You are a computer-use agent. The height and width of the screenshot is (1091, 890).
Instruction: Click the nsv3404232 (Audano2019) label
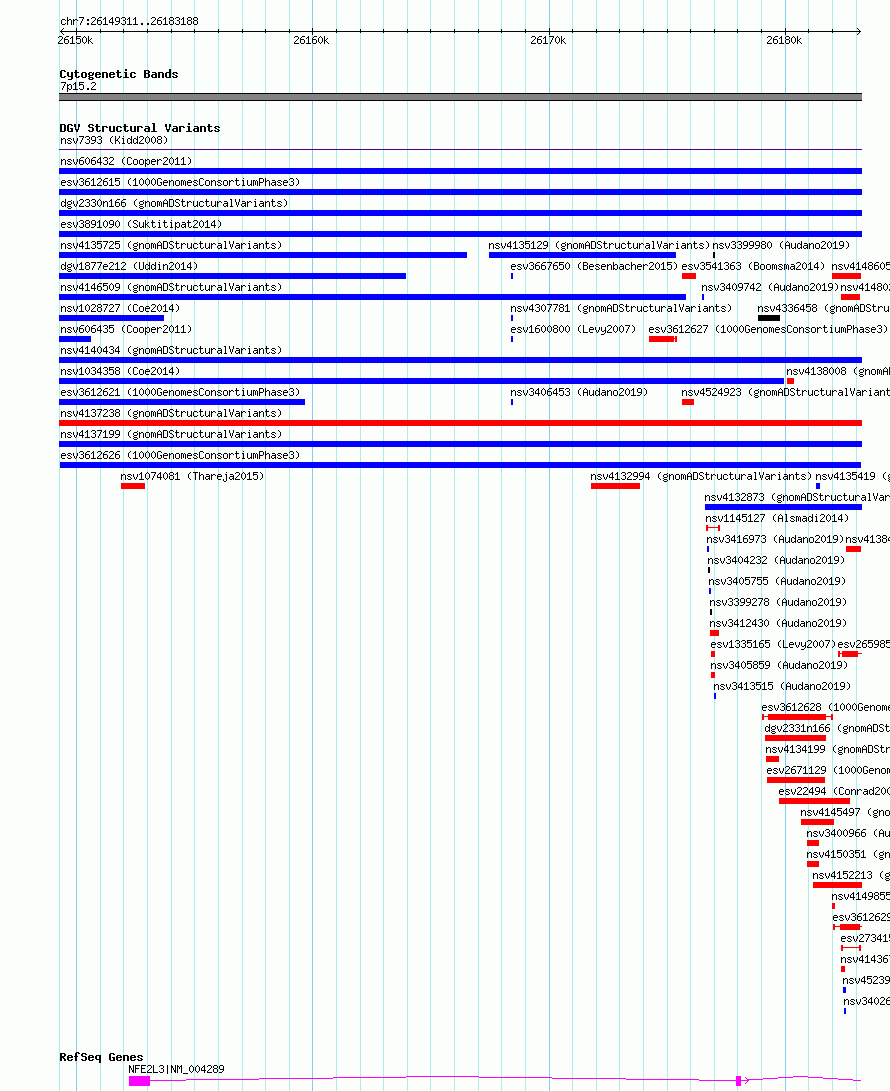coord(777,560)
